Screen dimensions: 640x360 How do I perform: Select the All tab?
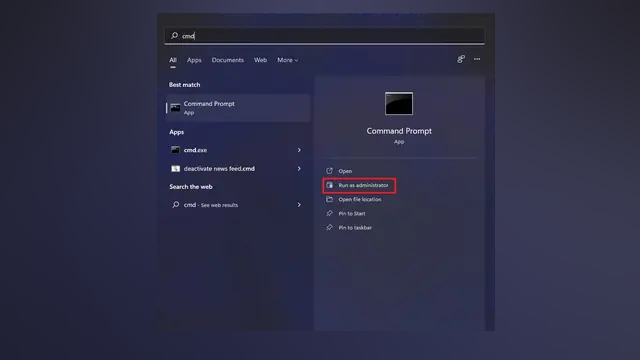(173, 60)
